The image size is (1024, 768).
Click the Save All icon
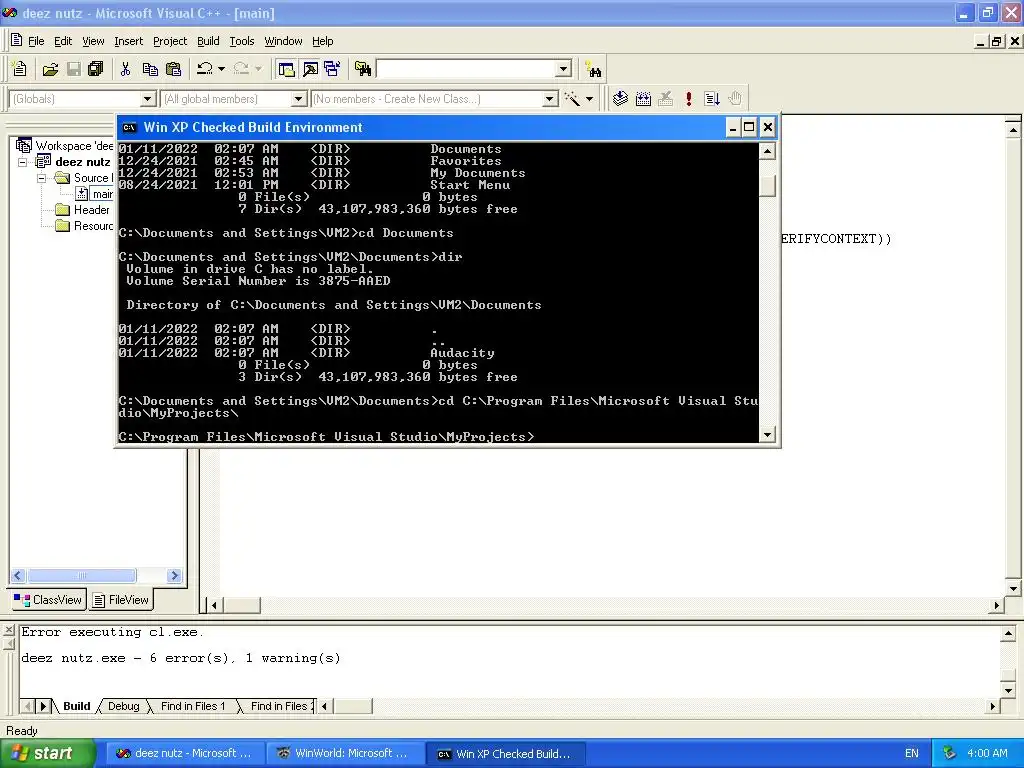(96, 69)
